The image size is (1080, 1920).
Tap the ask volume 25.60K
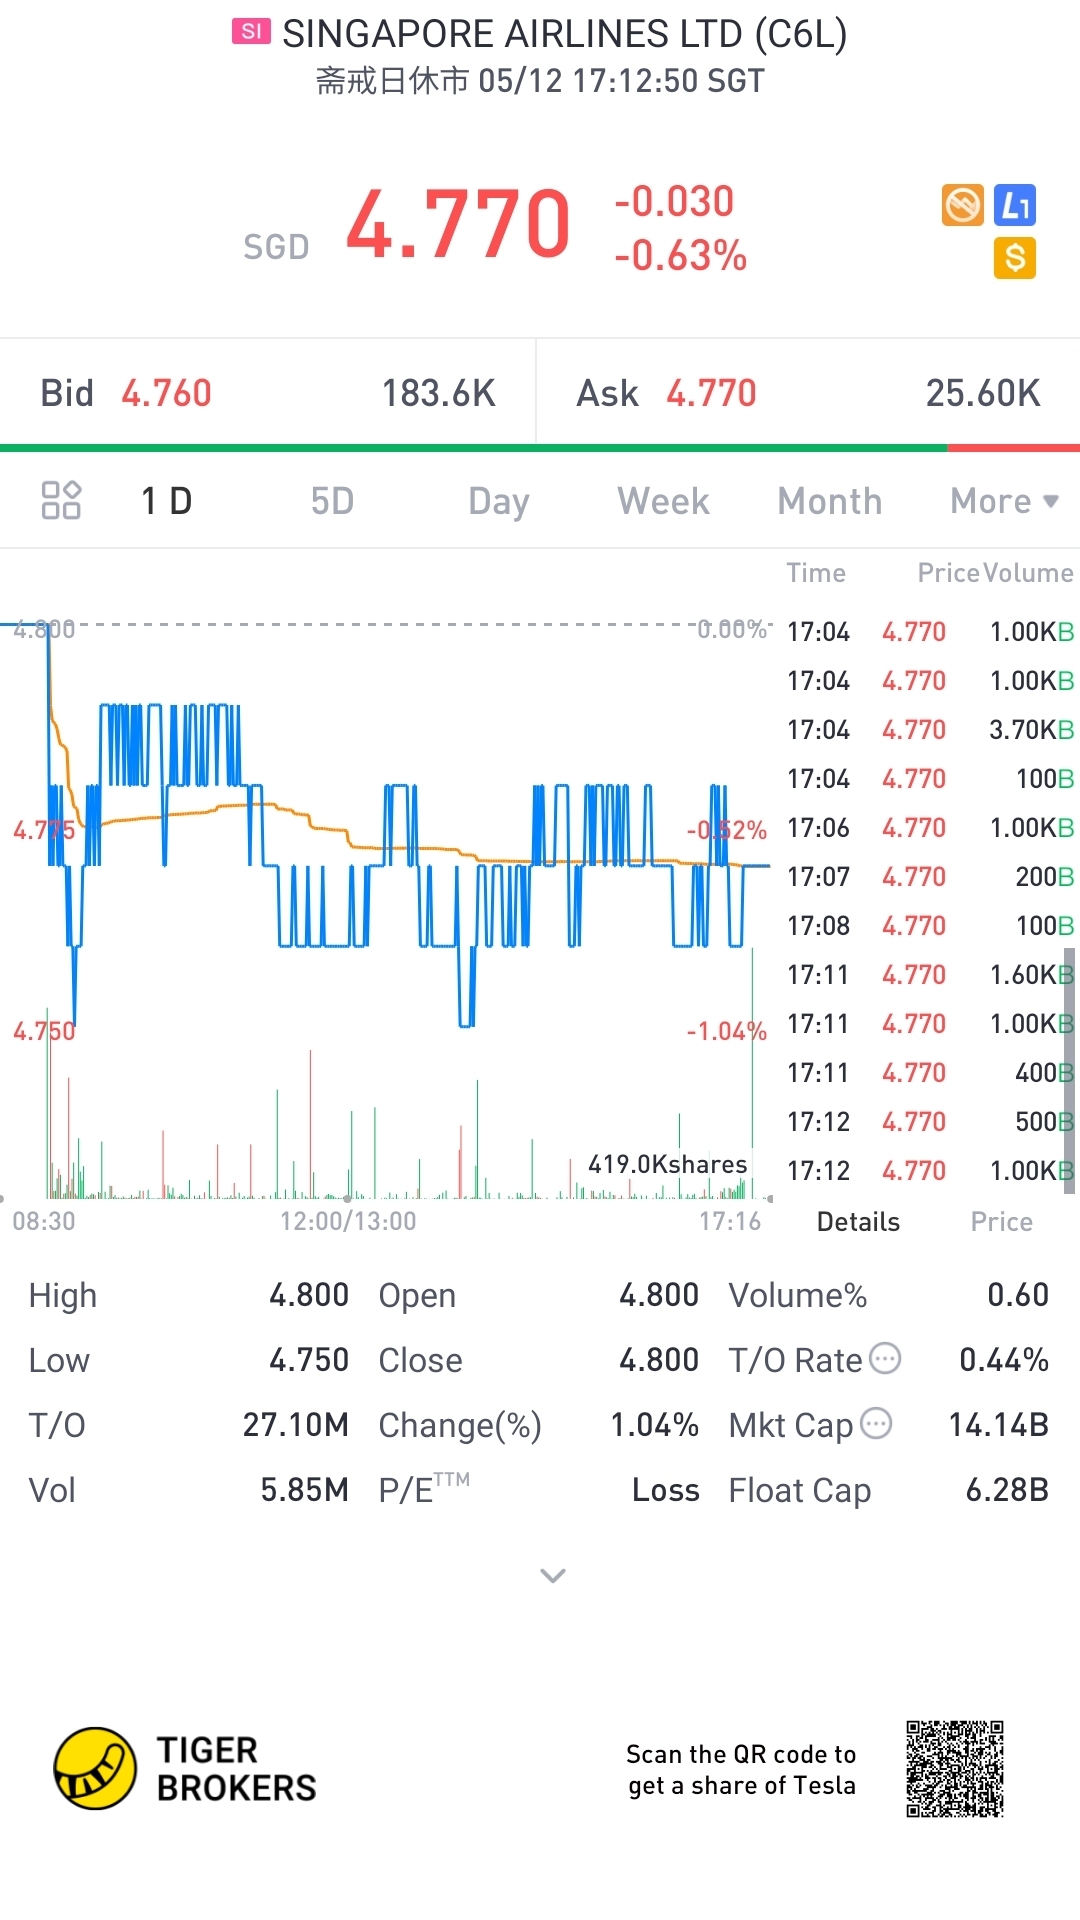(x=983, y=393)
